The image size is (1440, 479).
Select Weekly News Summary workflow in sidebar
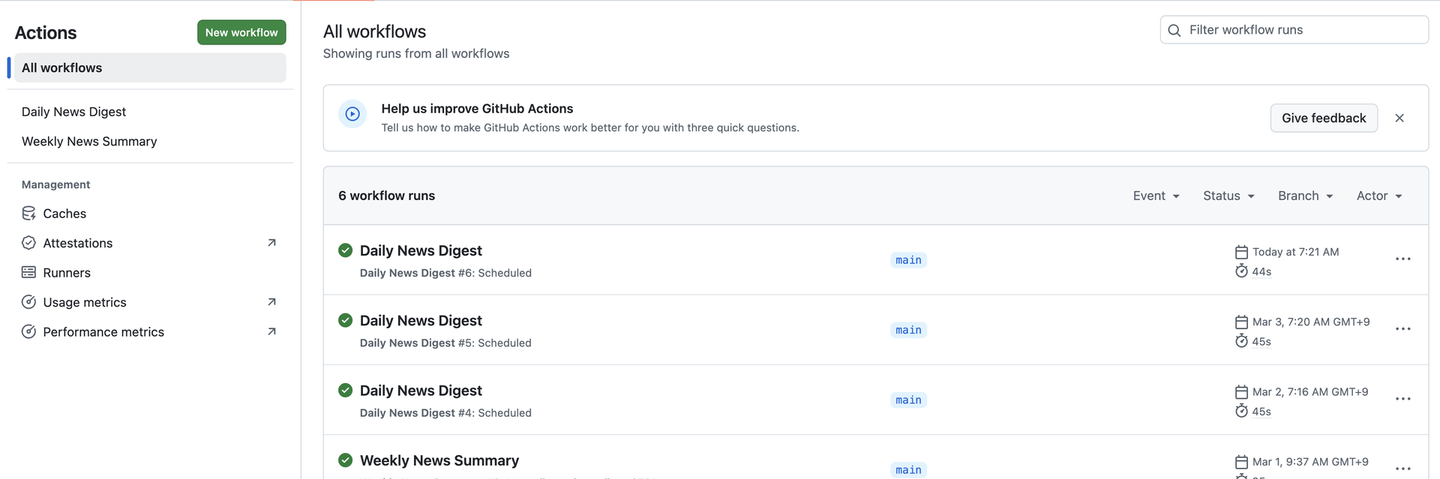coord(89,141)
